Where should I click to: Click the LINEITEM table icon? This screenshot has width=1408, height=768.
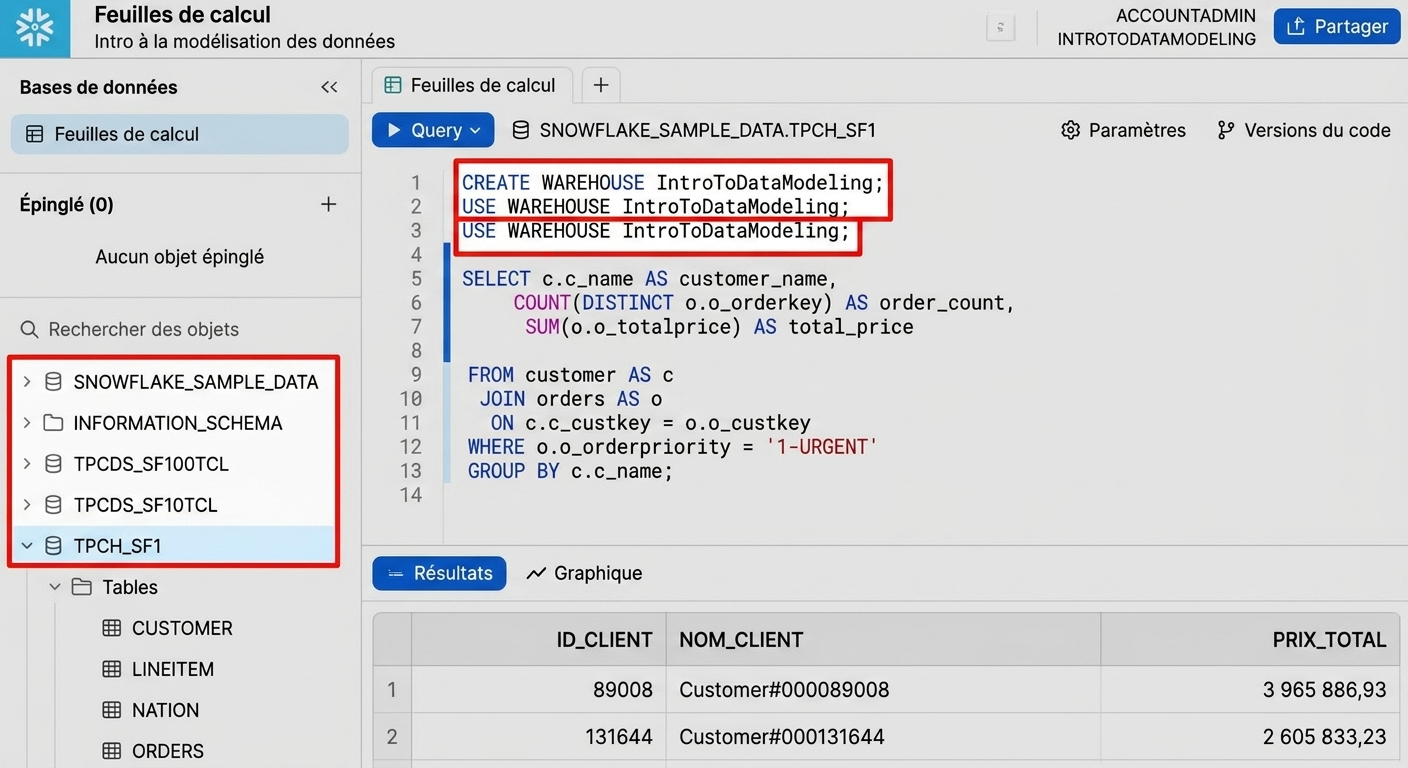pos(112,669)
